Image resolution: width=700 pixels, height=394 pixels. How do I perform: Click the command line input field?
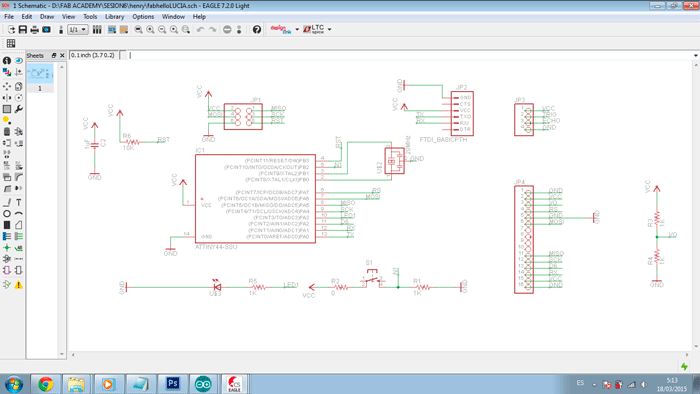[x=410, y=55]
